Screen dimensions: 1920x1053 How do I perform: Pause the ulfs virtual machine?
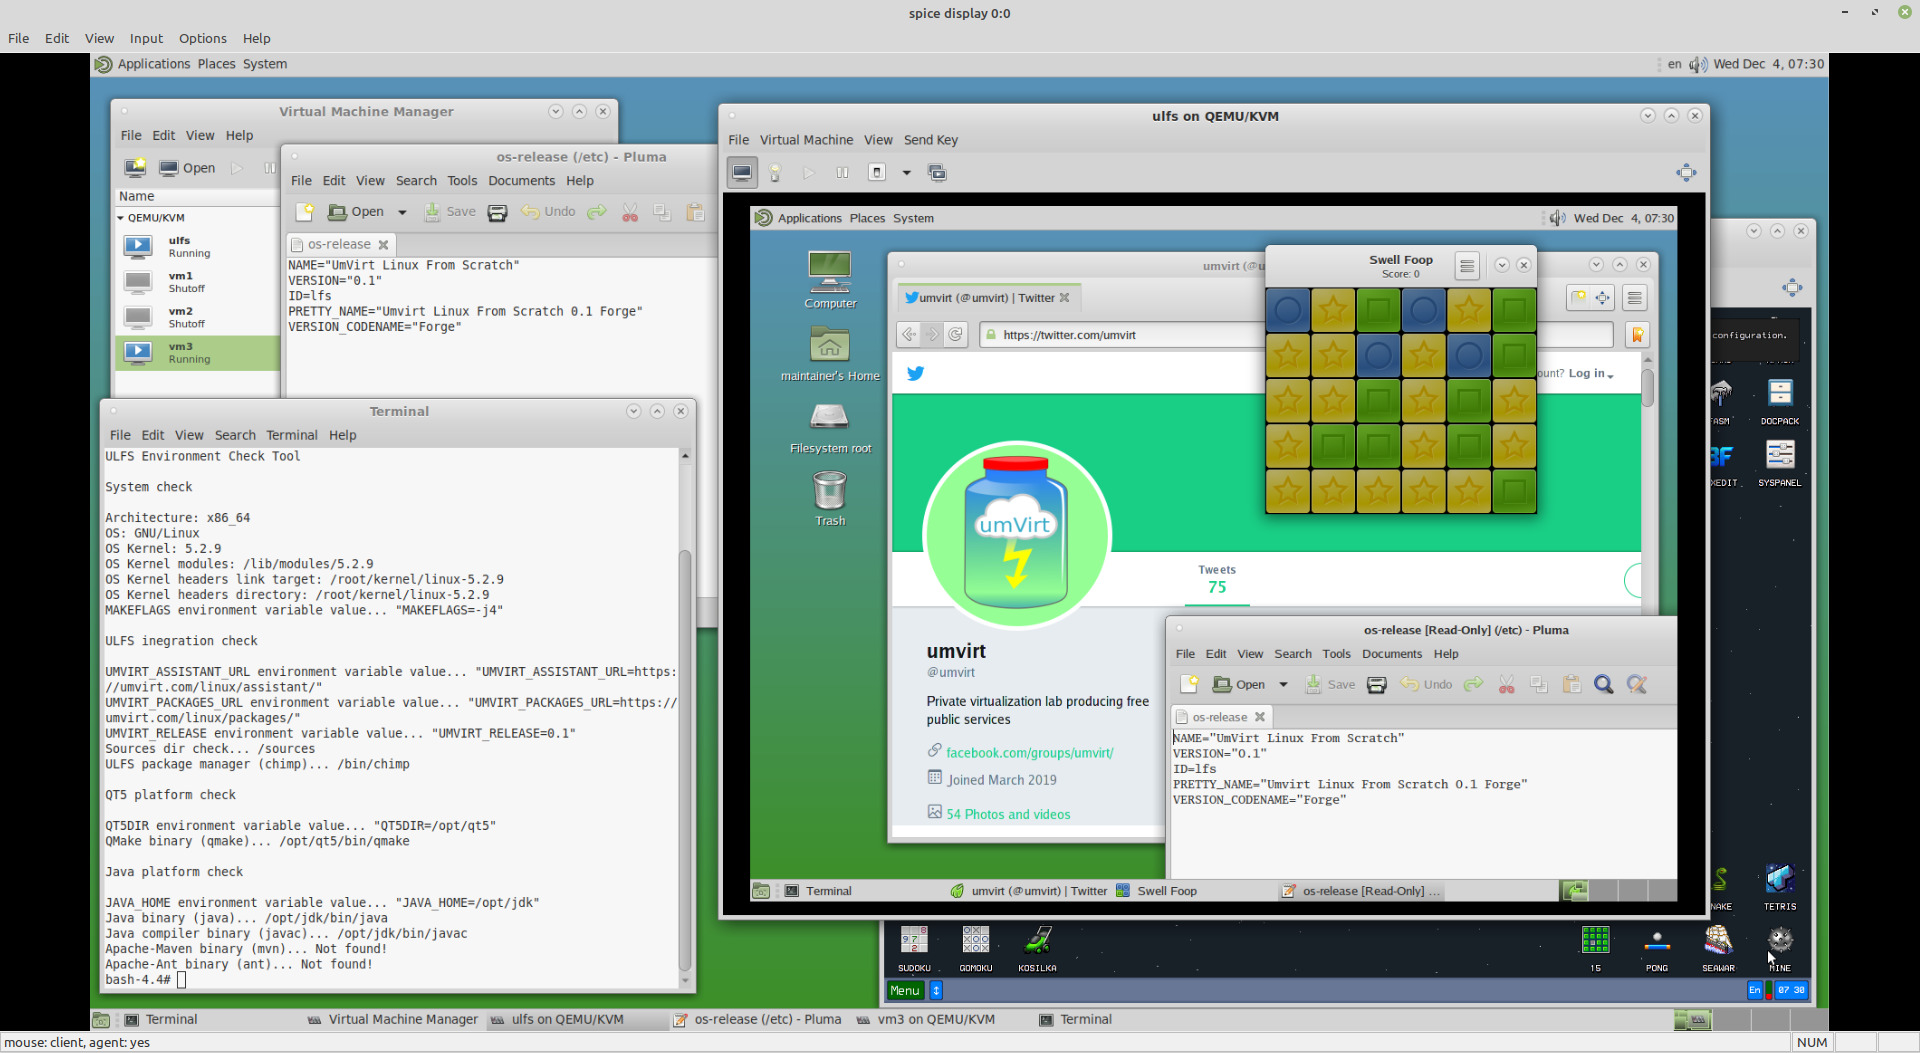click(x=842, y=173)
